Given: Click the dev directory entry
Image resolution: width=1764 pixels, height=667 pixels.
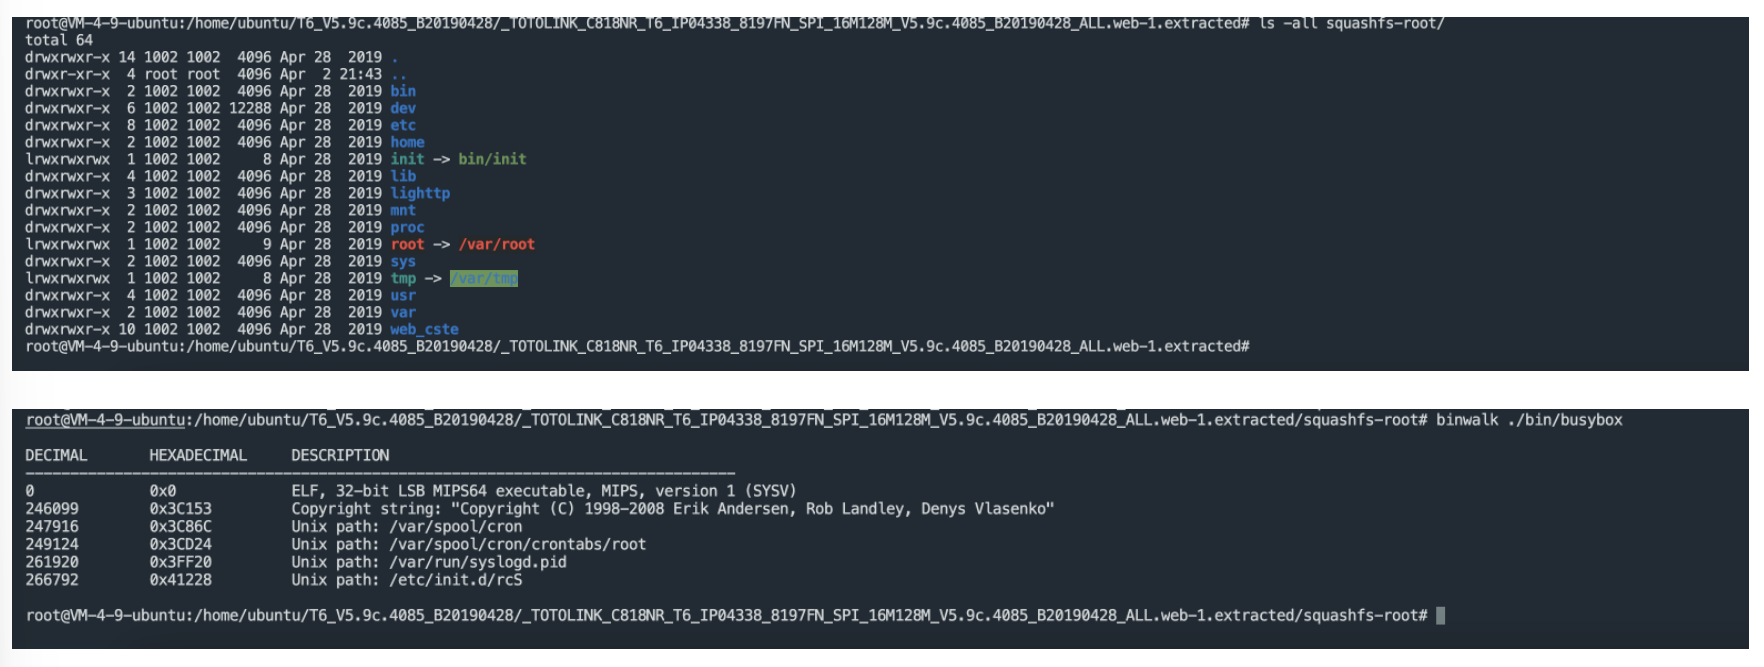Looking at the screenshot, I should point(403,108).
